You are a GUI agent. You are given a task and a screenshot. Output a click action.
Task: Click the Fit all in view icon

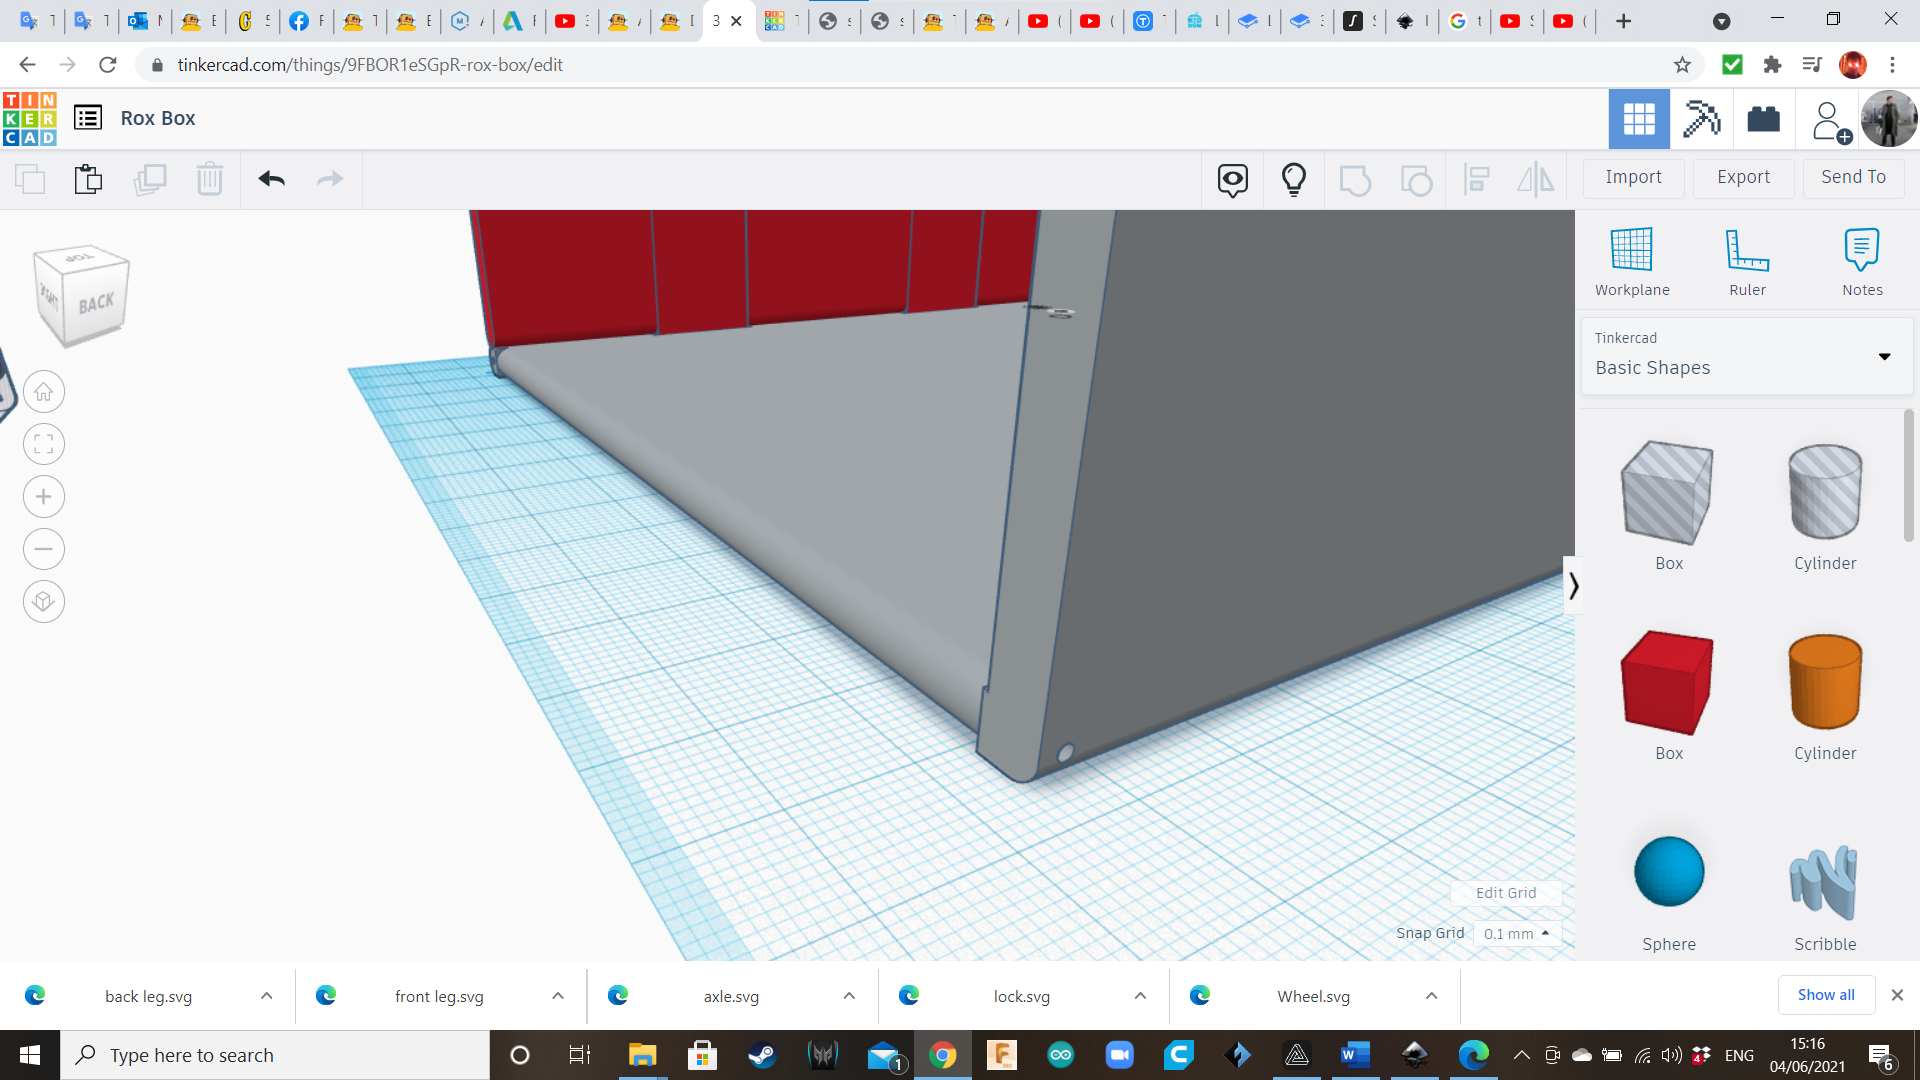click(x=44, y=444)
